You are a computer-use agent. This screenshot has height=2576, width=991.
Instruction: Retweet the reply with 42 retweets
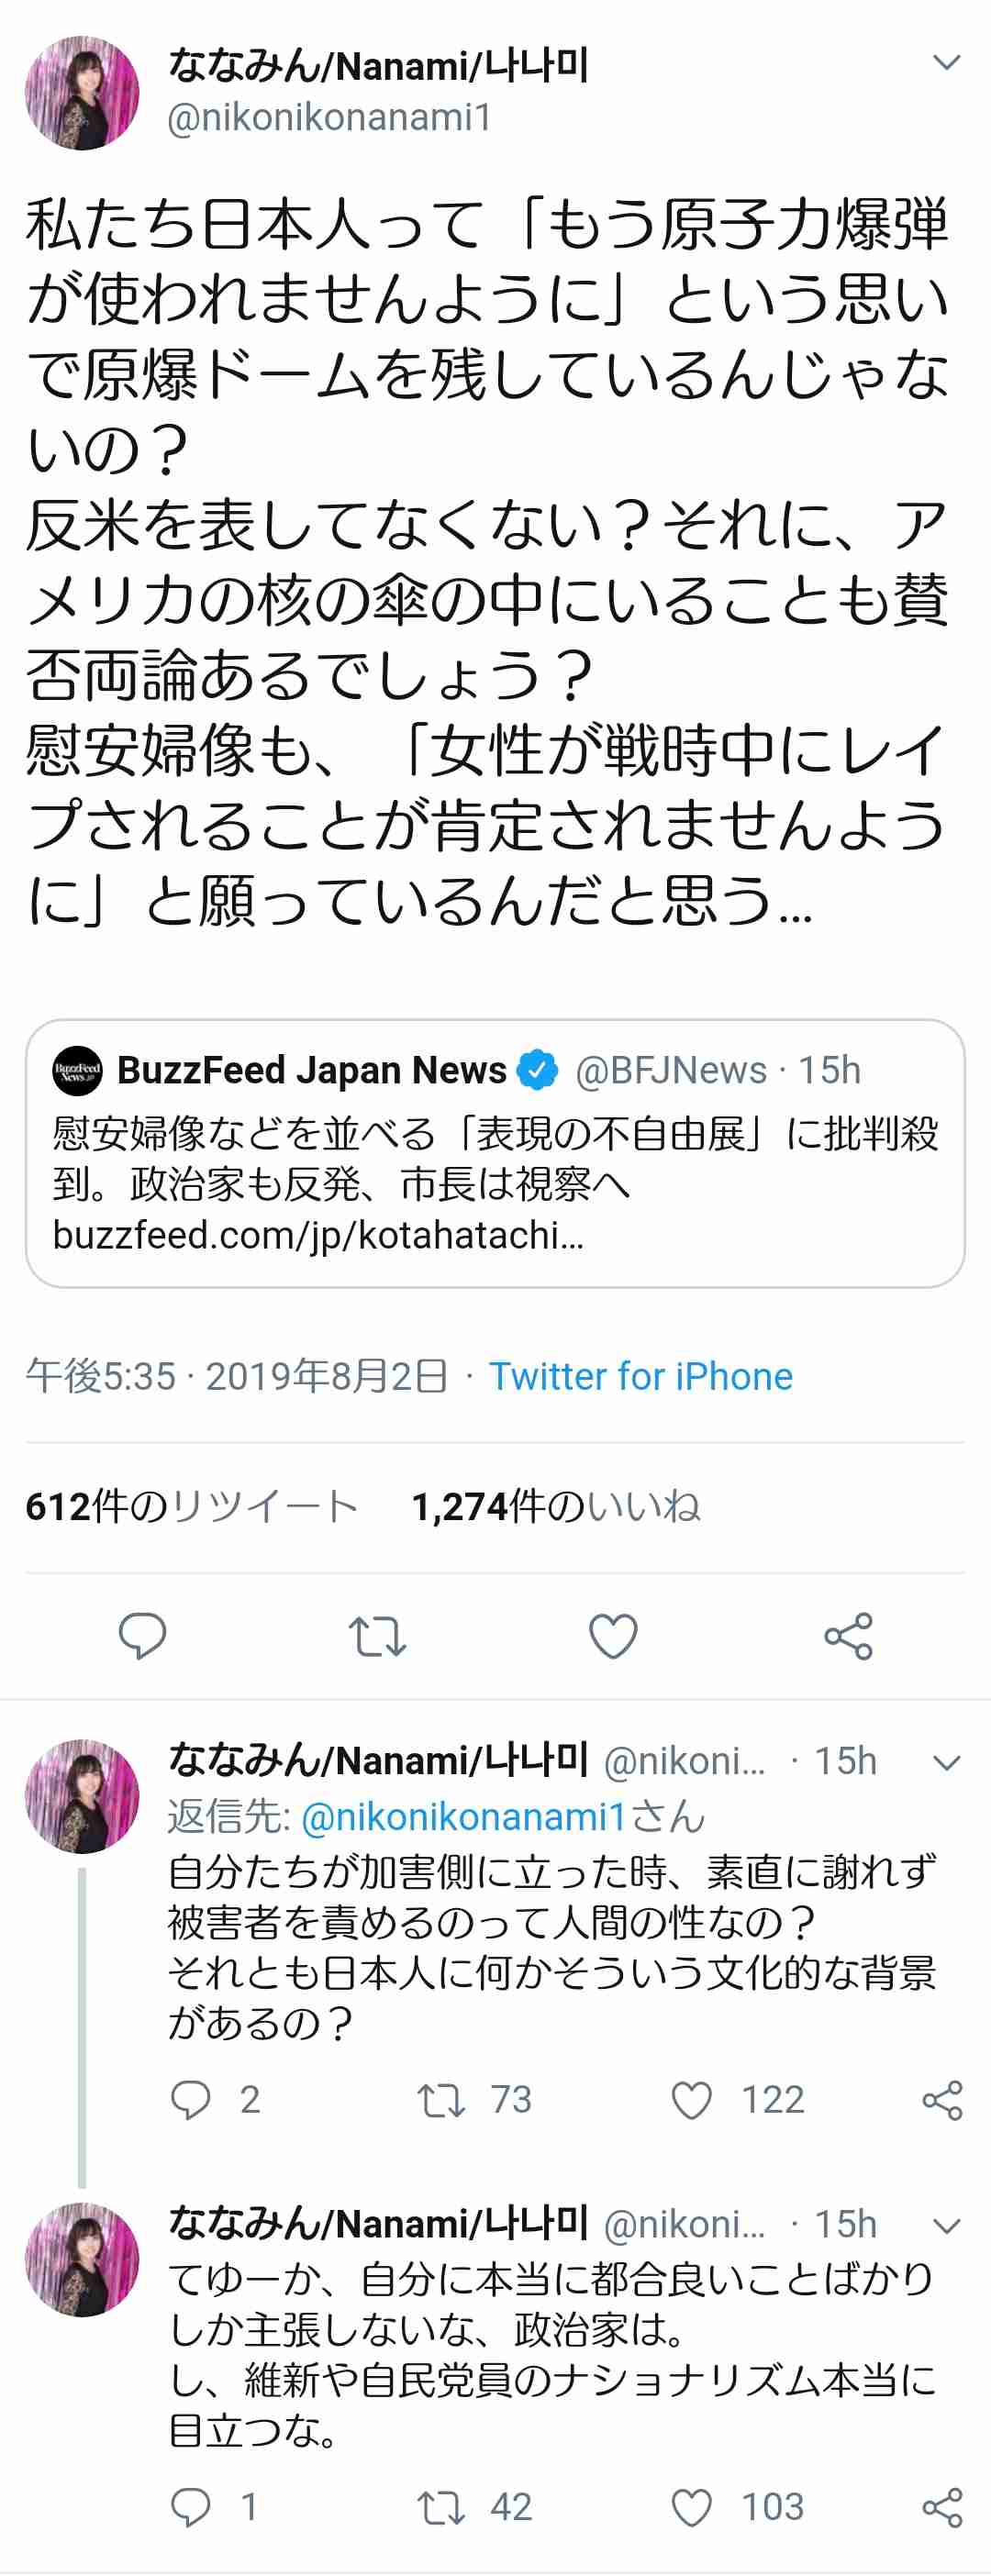[x=441, y=2506]
